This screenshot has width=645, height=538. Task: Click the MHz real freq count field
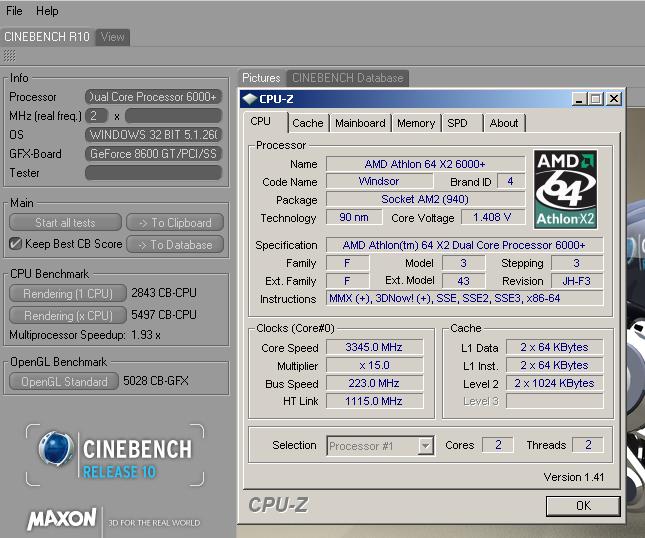[x=96, y=116]
